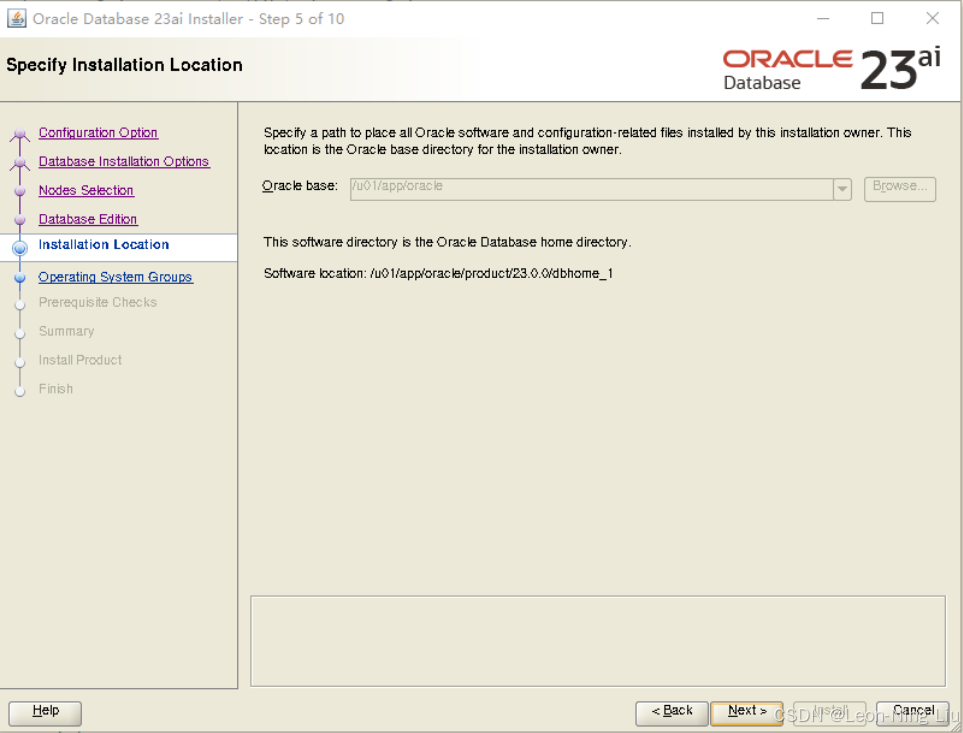Click the Summary step bullet

point(20,333)
